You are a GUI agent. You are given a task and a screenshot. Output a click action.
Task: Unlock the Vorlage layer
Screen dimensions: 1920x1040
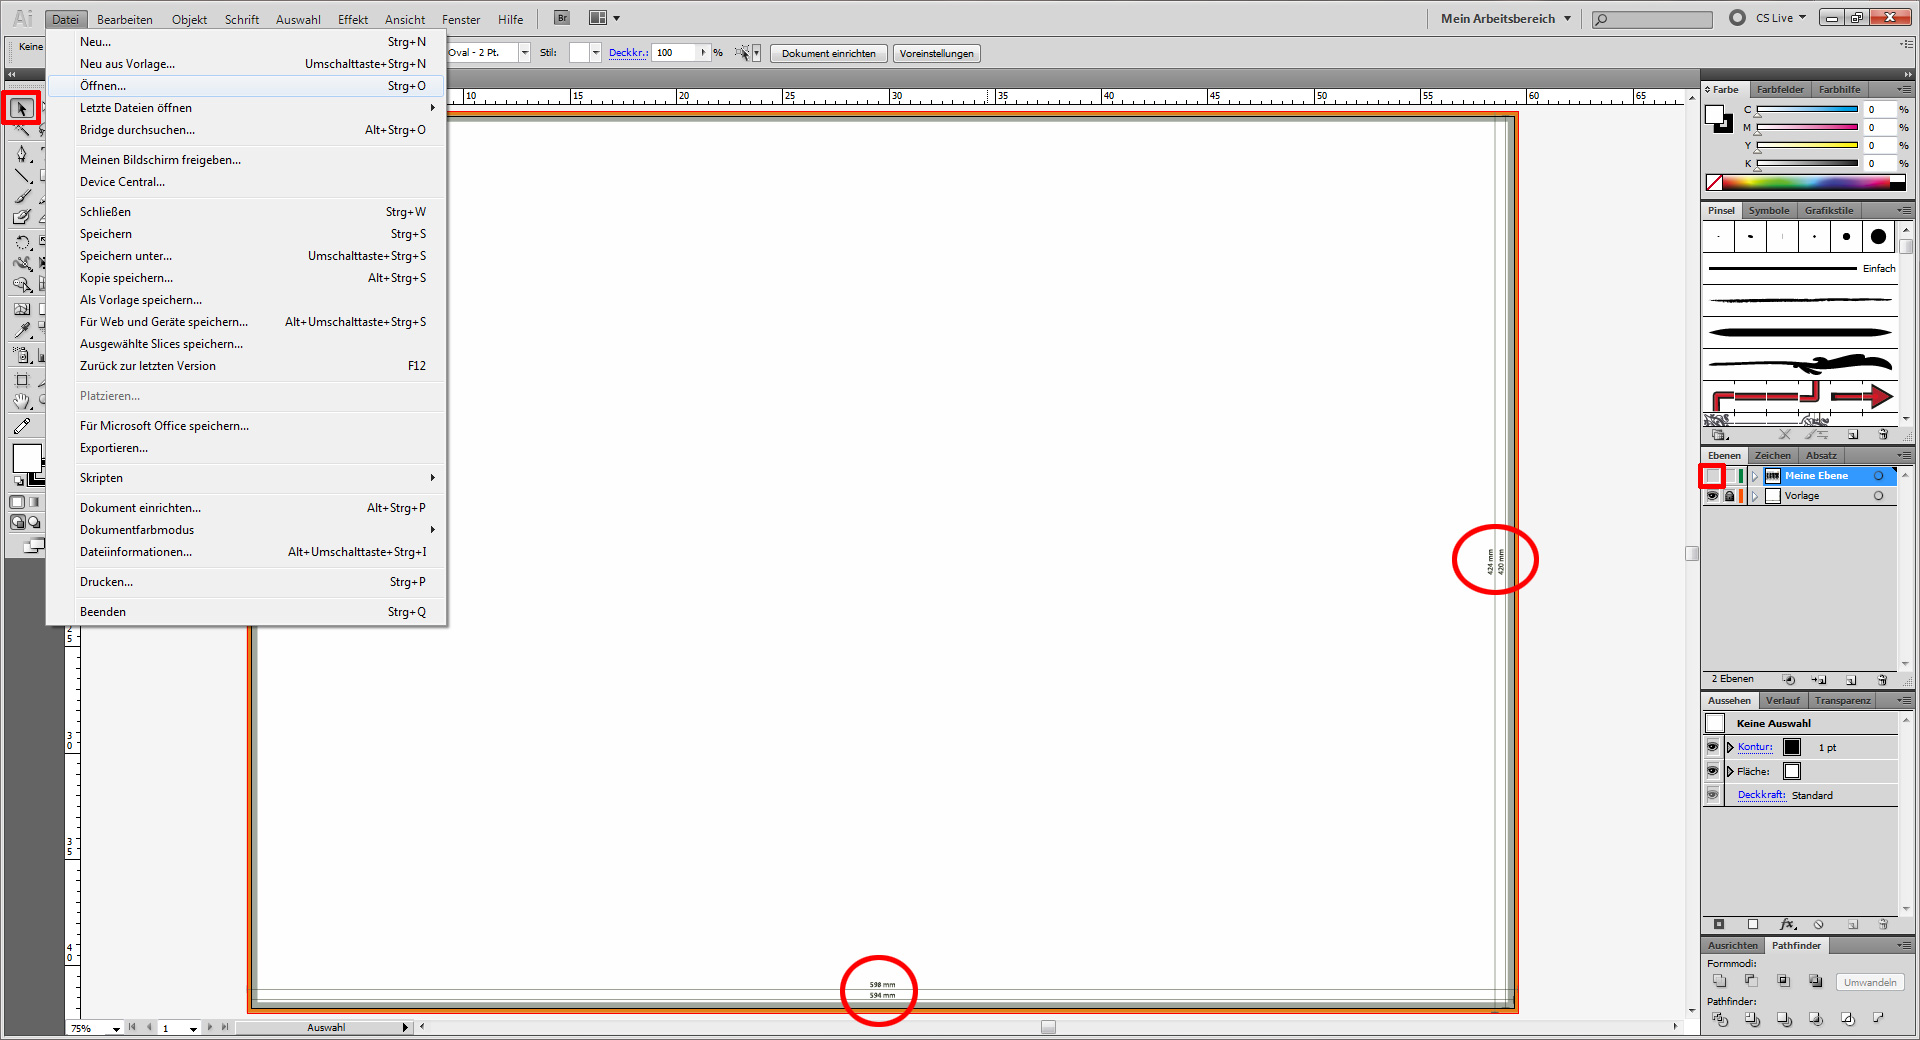(1731, 496)
